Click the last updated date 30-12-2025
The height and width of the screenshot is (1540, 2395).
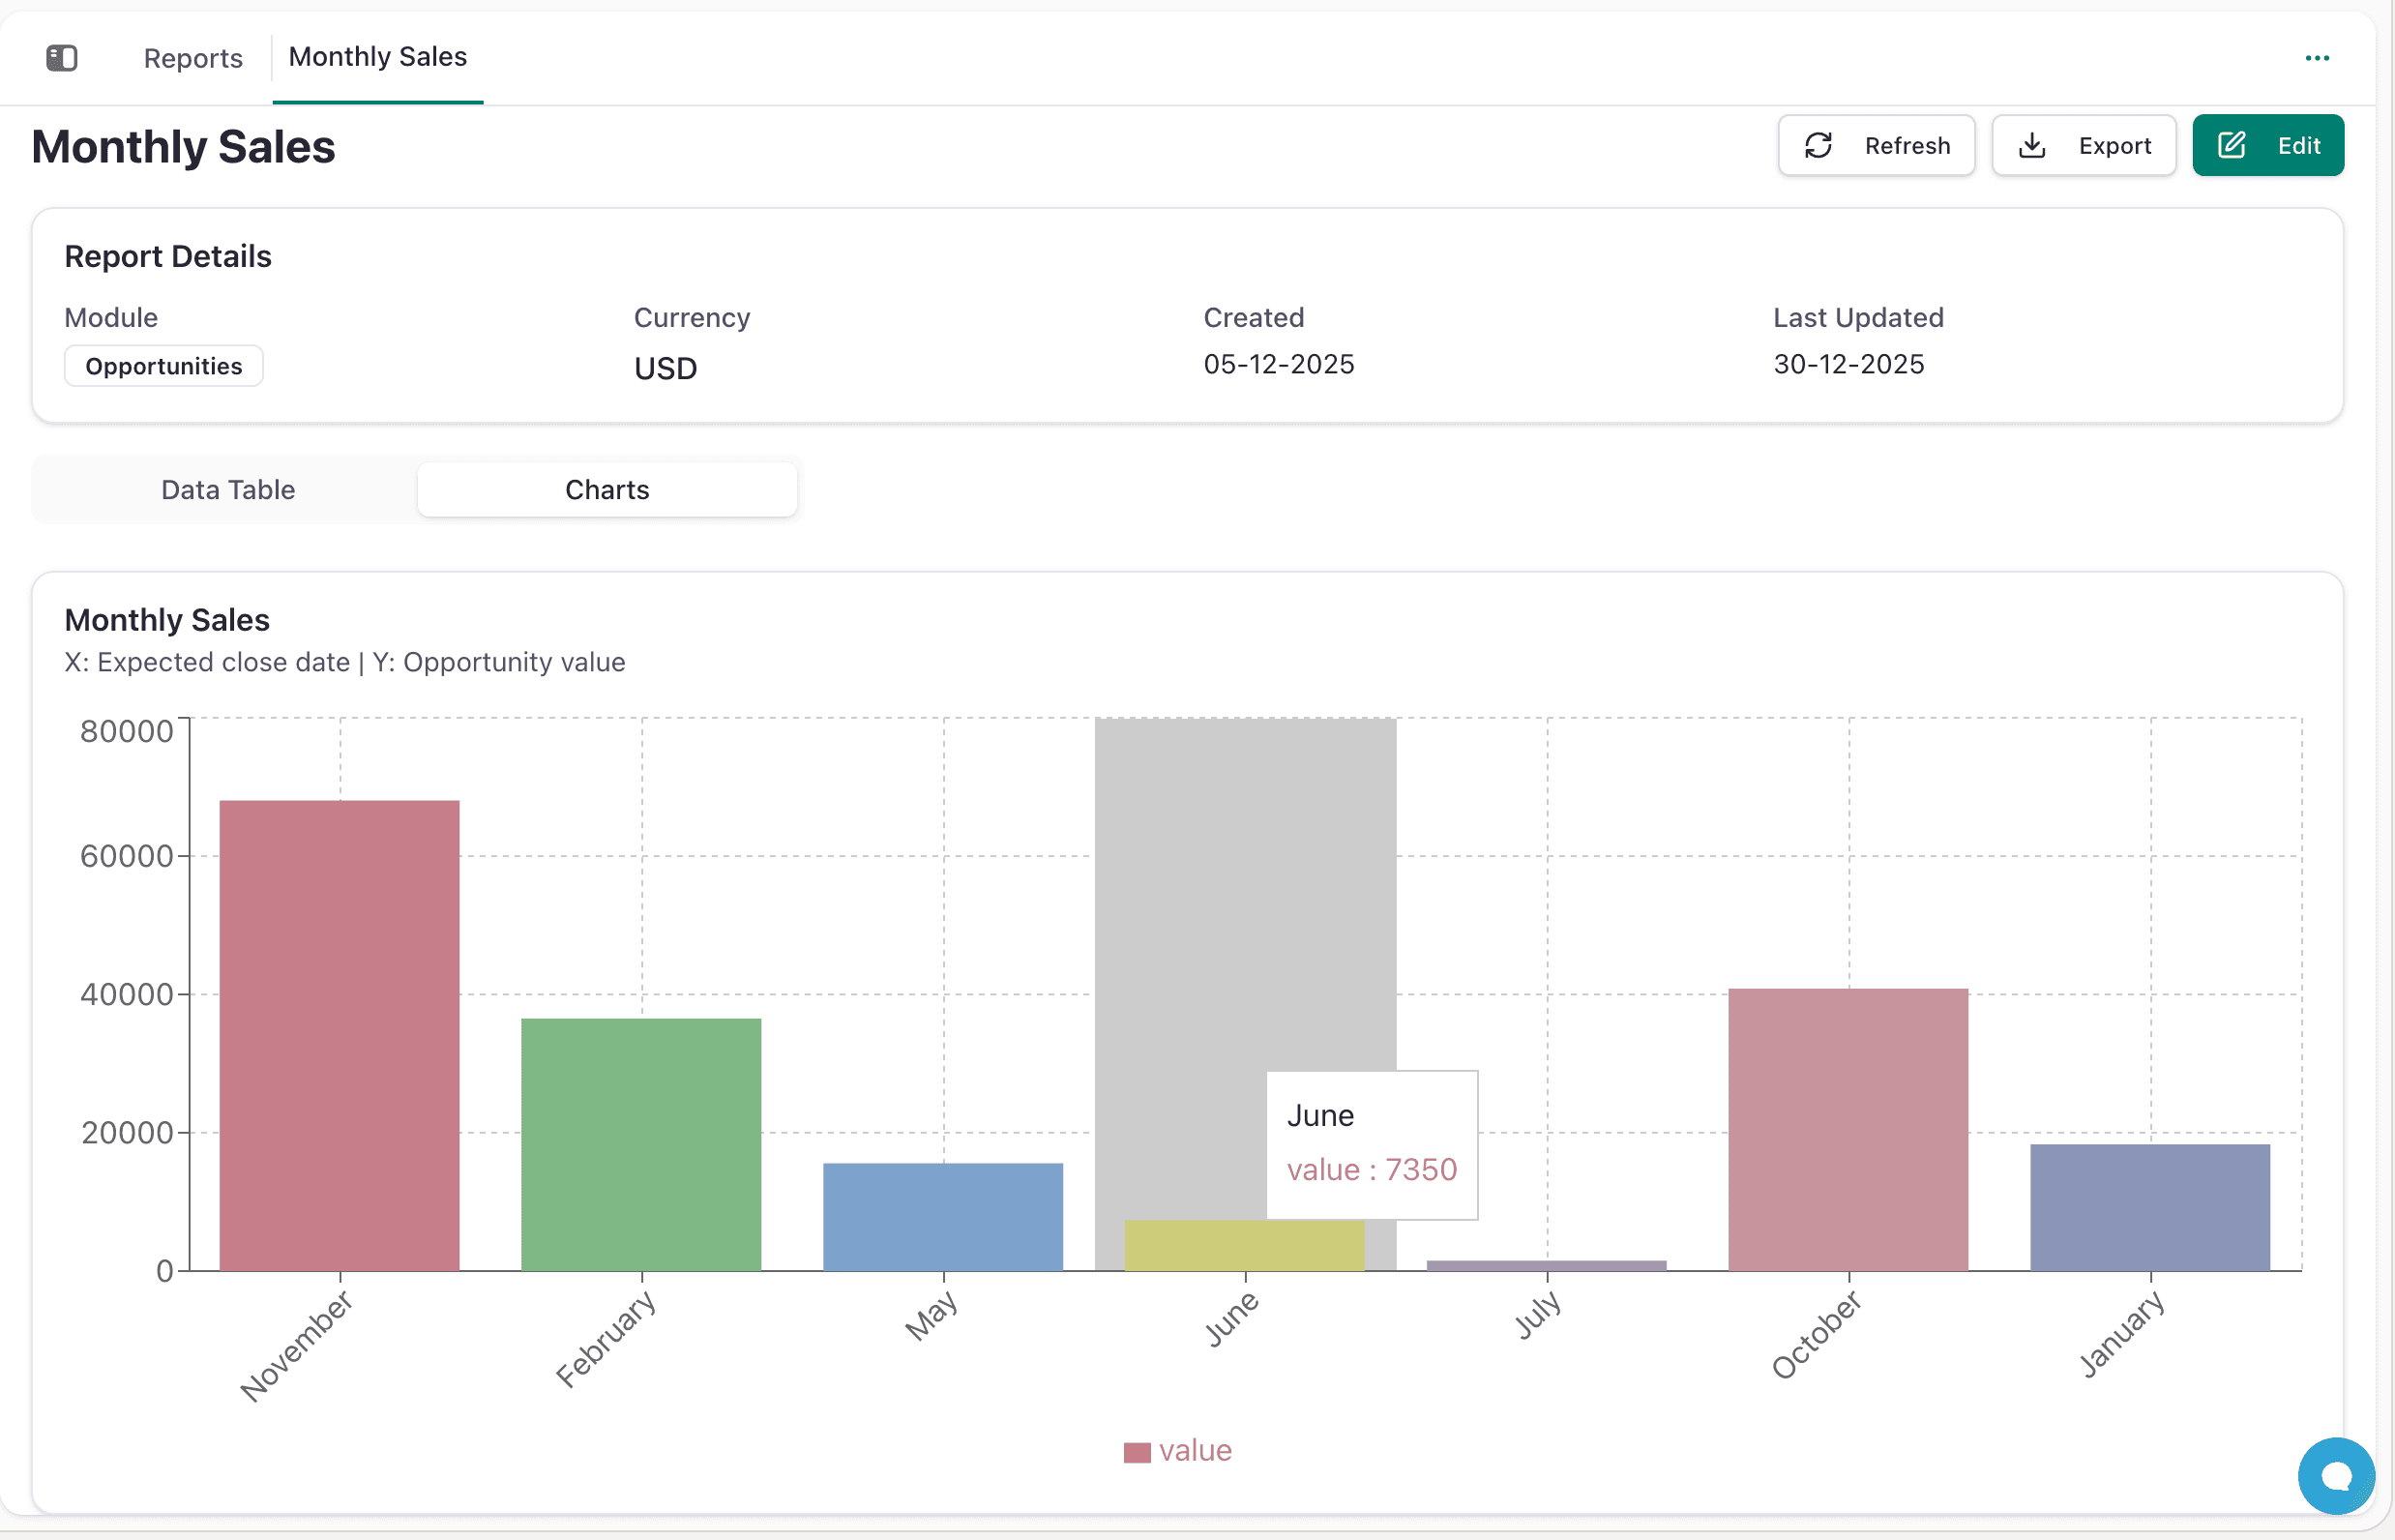[x=1848, y=364]
